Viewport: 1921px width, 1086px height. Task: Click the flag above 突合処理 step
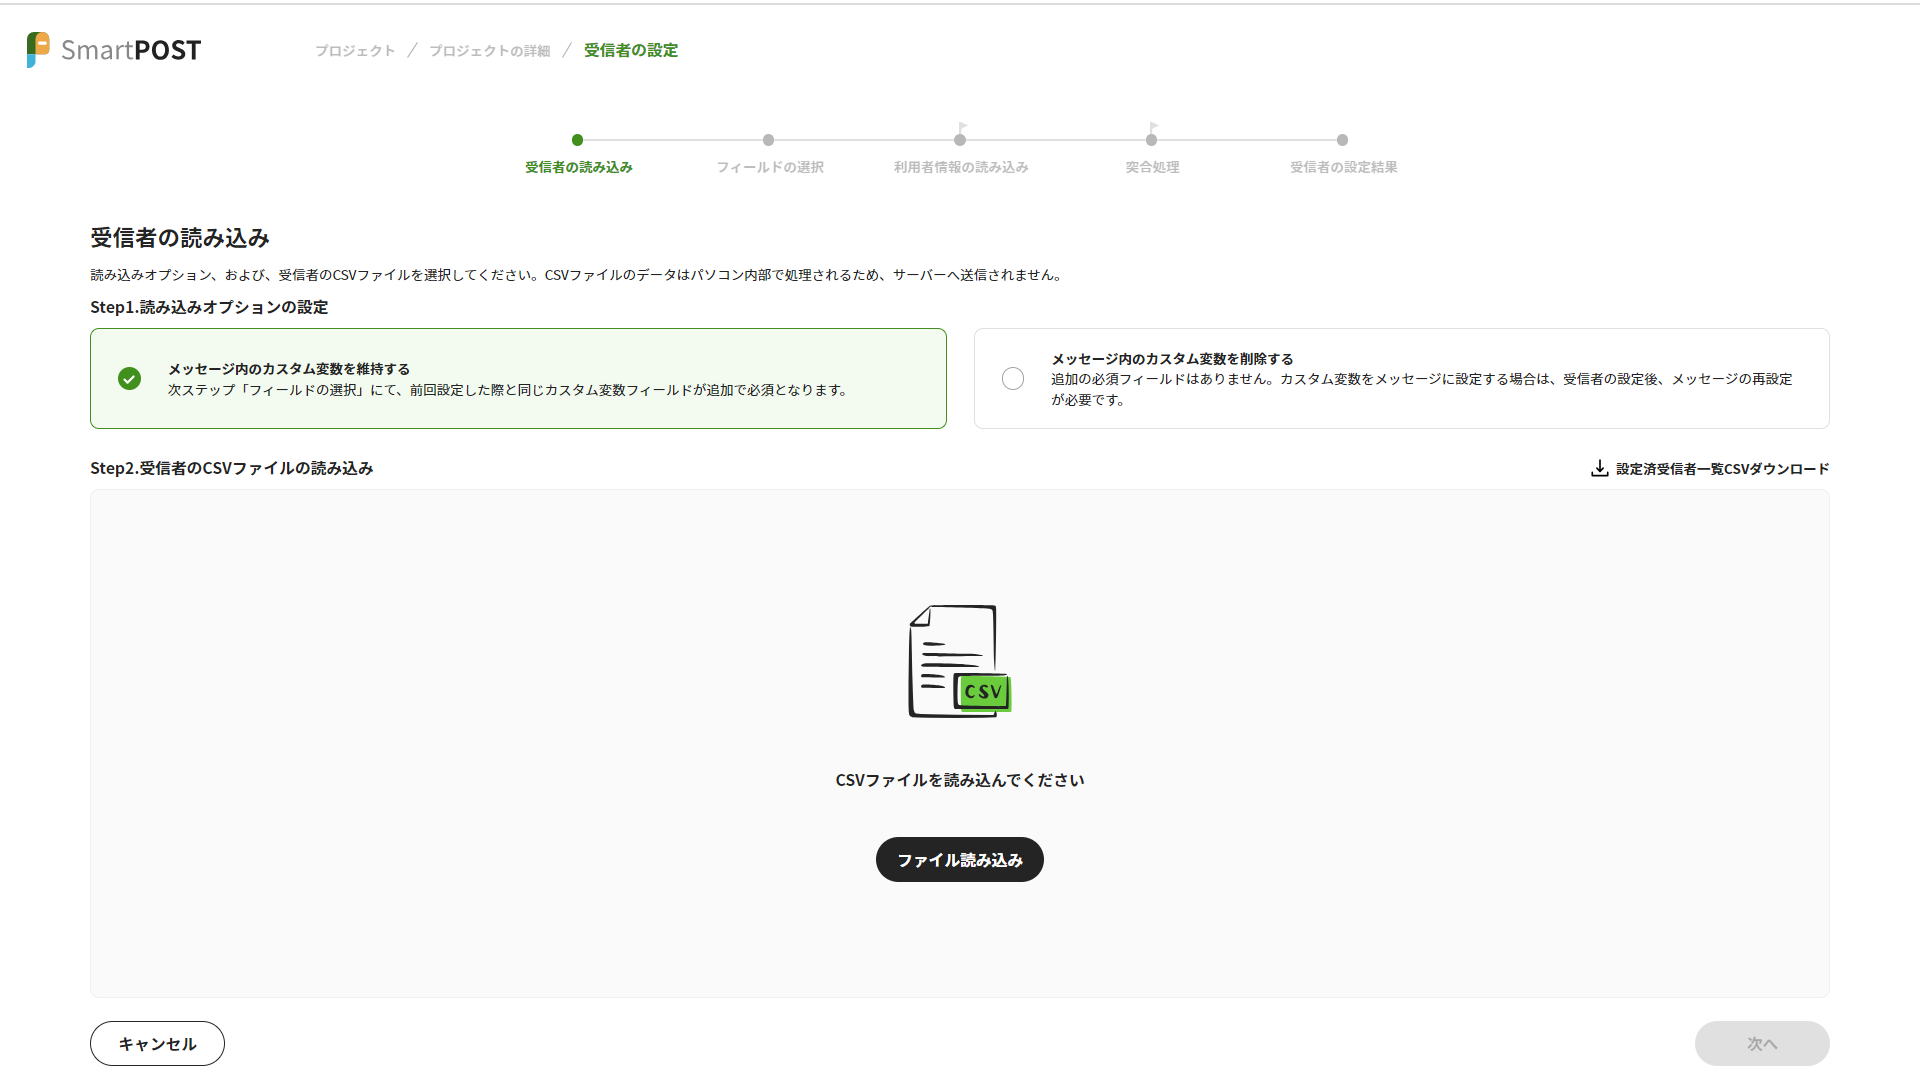pyautogui.click(x=1153, y=127)
